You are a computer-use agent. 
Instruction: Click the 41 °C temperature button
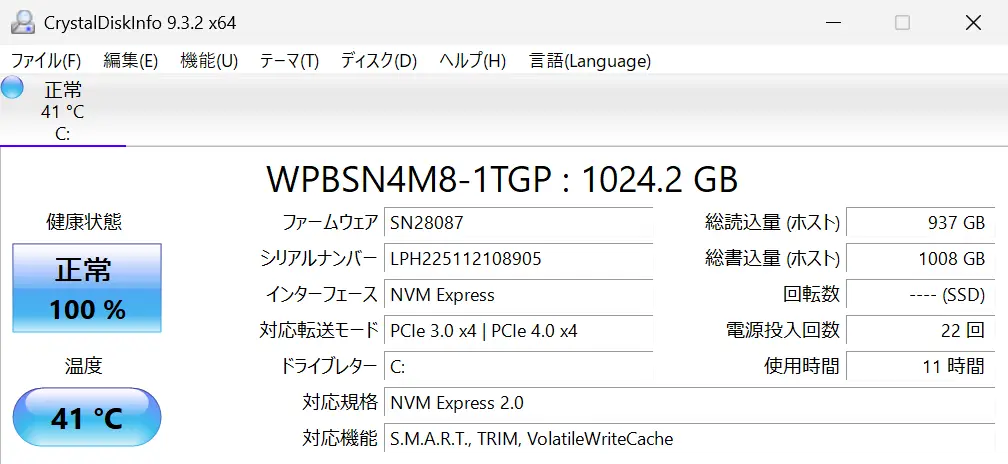[x=87, y=418]
